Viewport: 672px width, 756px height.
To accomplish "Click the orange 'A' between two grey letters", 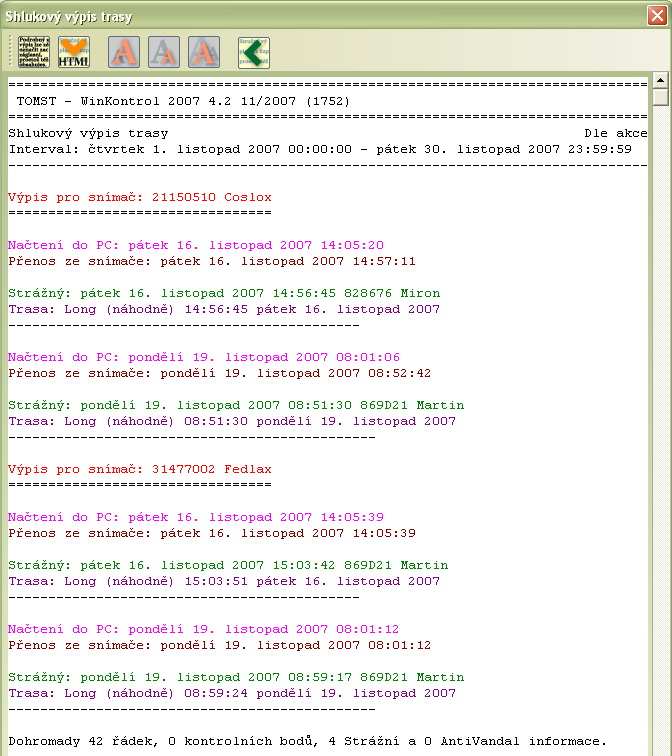I will coord(204,52).
